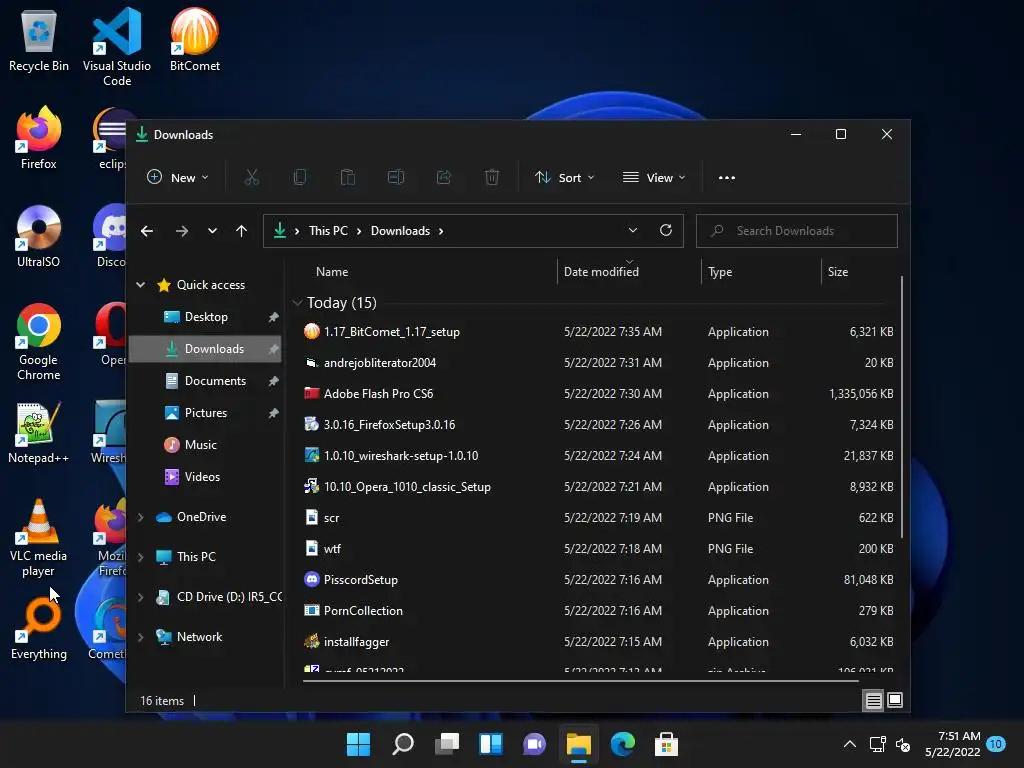This screenshot has width=1024, height=768.
Task: Select the 1.0.10_wireshark-setup-1.0.10 file
Action: (x=598, y=456)
